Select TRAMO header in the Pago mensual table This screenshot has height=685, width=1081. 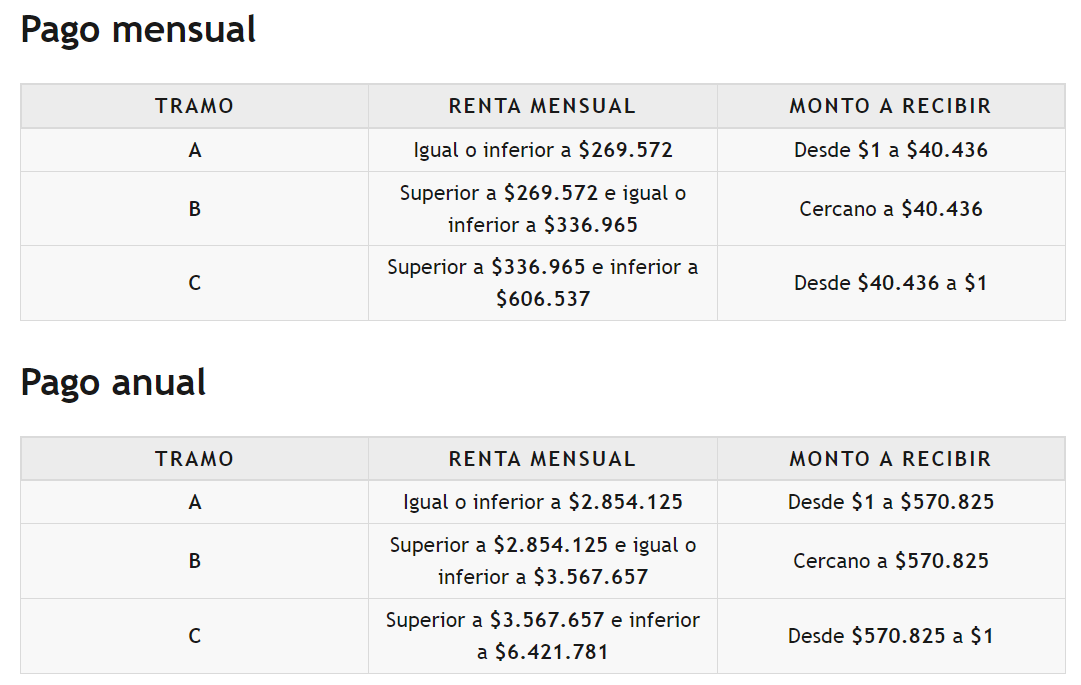[194, 106]
